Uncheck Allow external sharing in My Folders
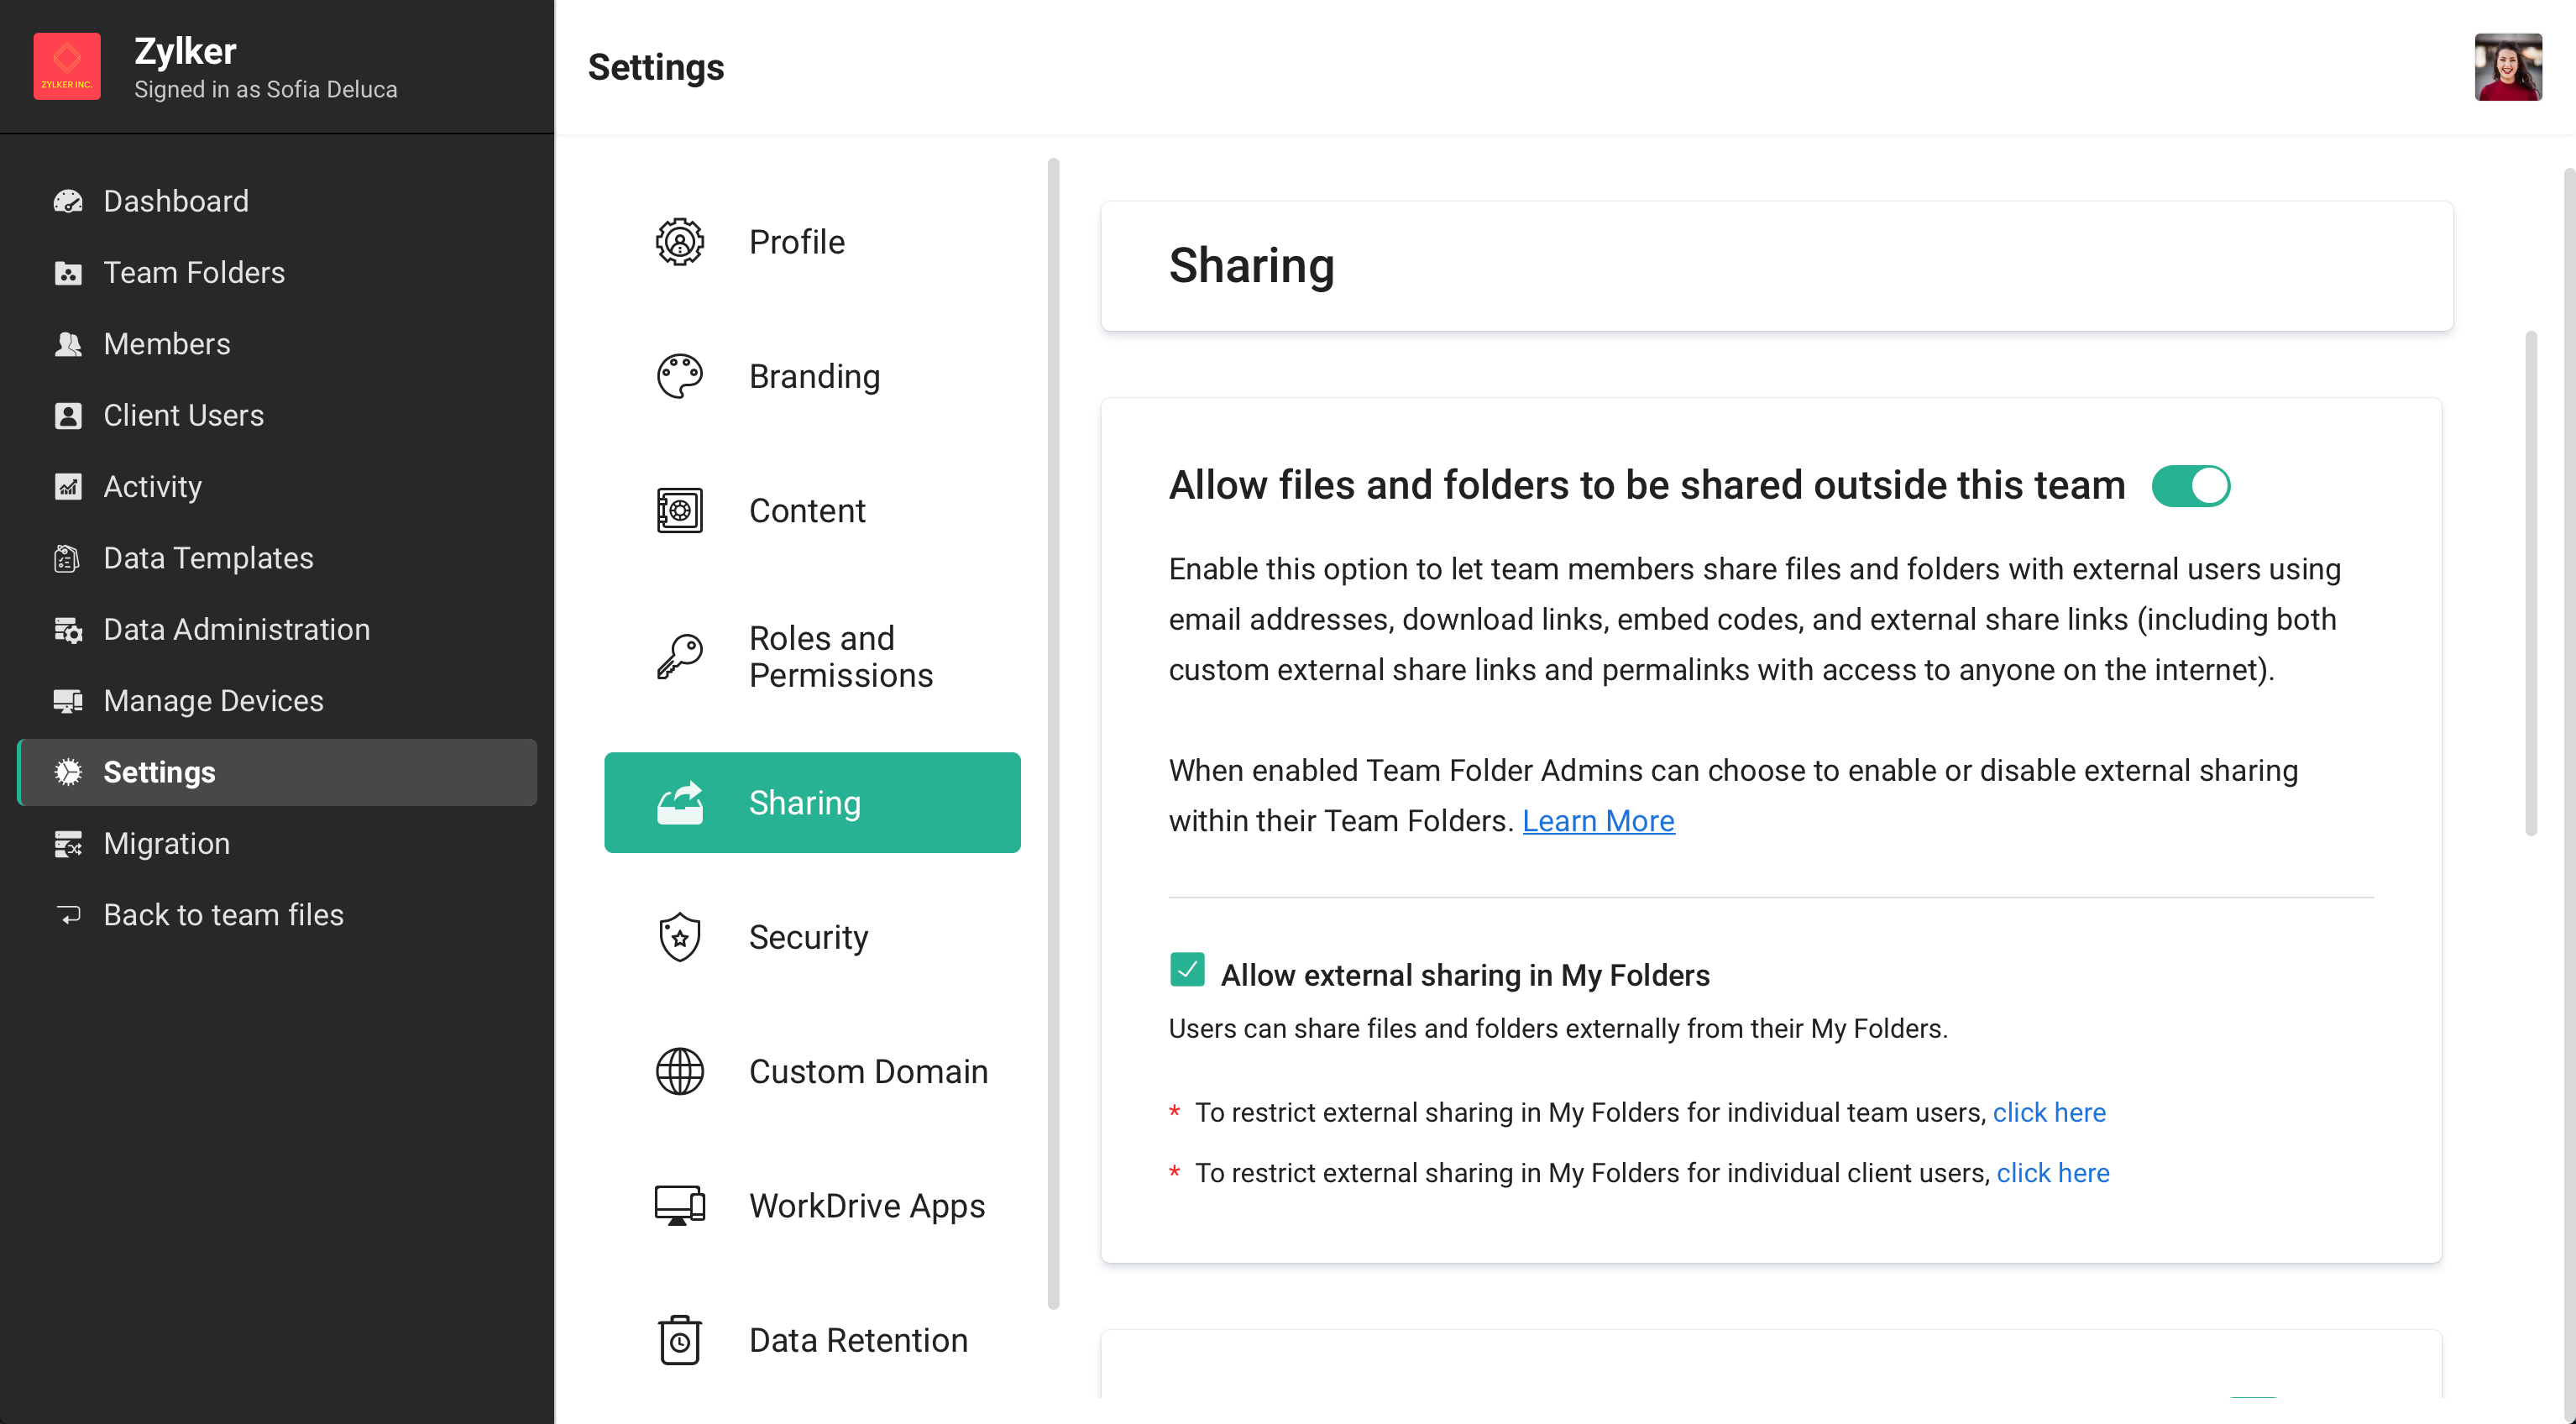Screen dimensions: 2576x1424 [x=1187, y=970]
